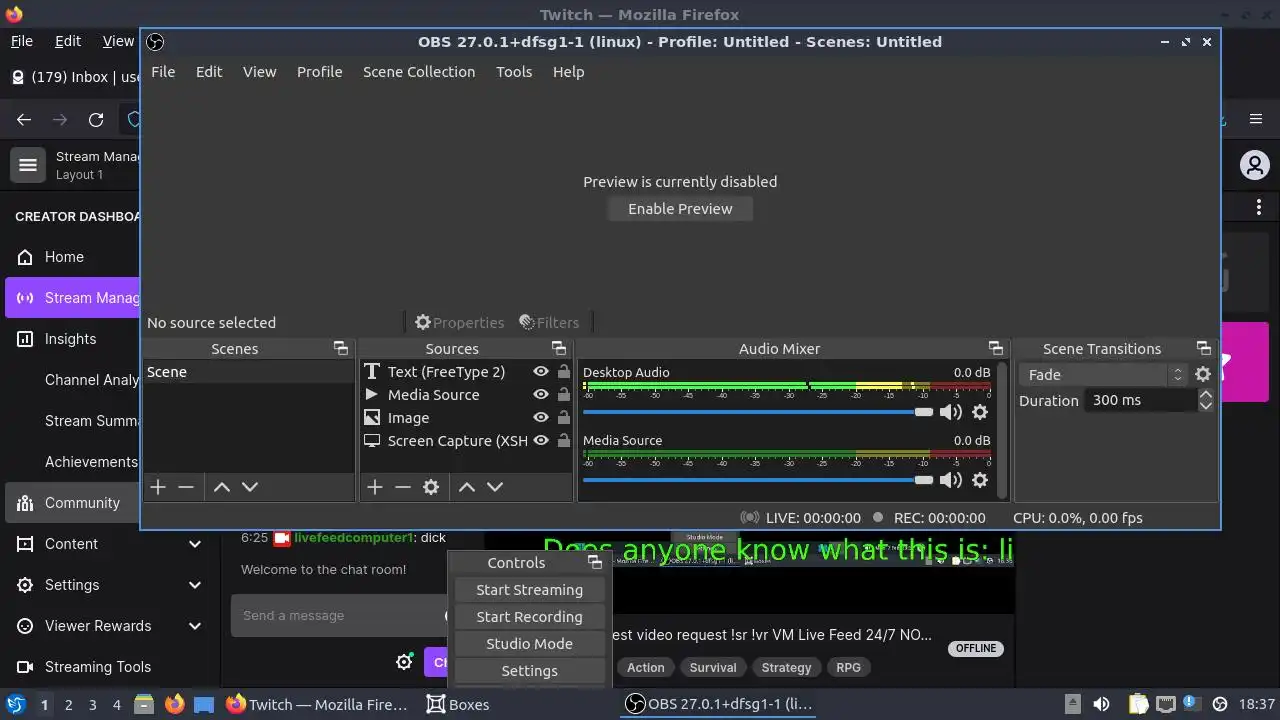Move source up in Sources list
The height and width of the screenshot is (720, 1280).
pyautogui.click(x=467, y=487)
